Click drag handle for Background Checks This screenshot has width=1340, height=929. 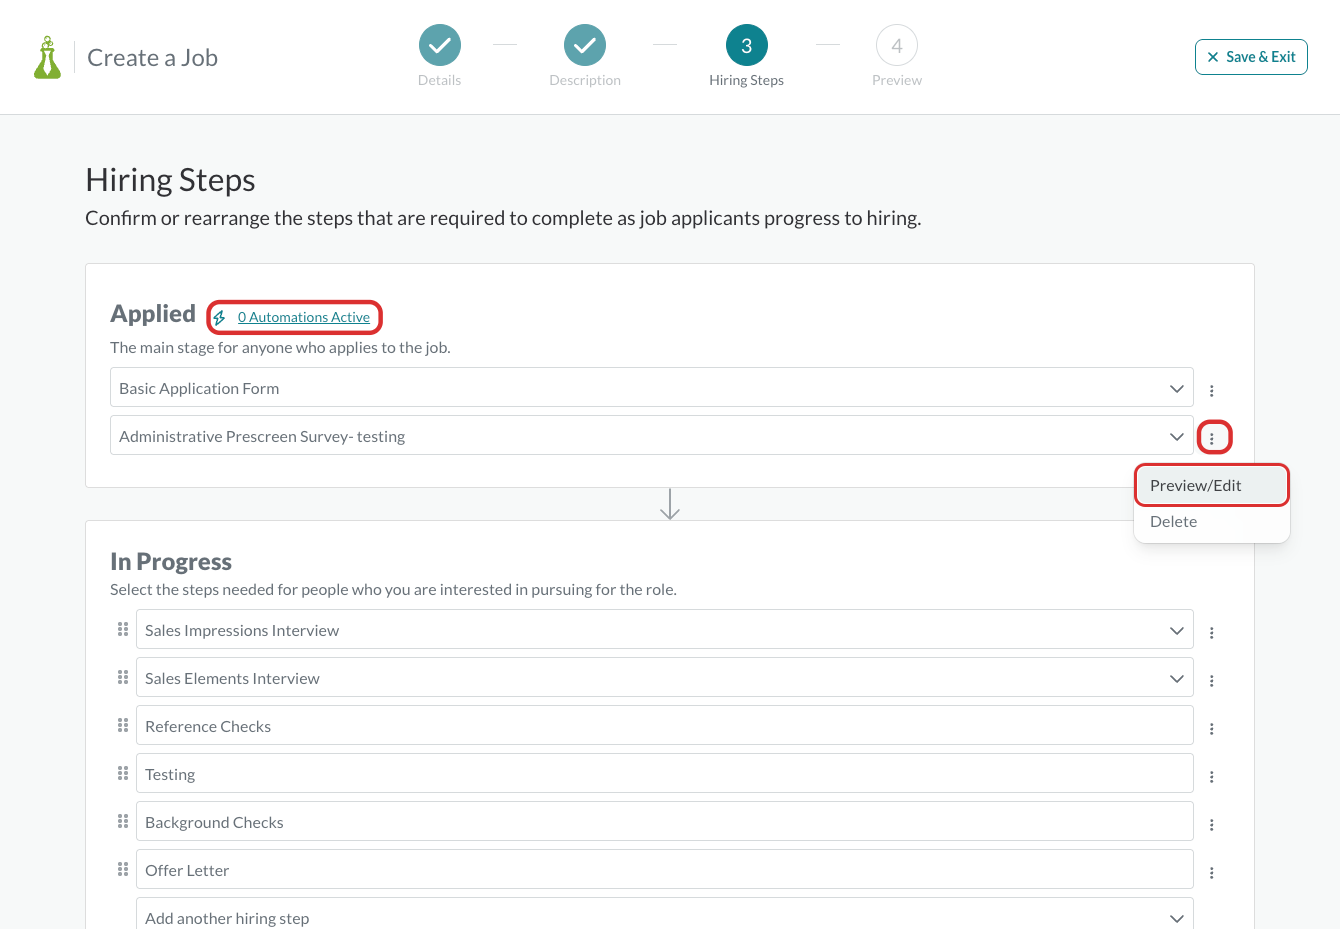point(123,821)
